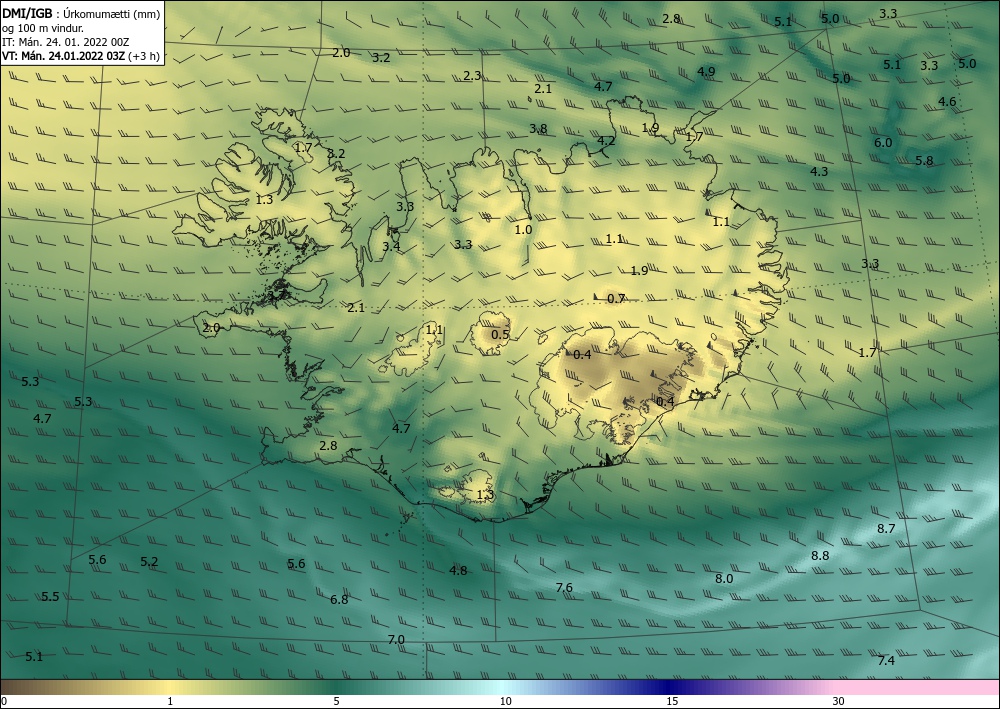
Task: Click the 7.0 value label
Action: (396, 640)
